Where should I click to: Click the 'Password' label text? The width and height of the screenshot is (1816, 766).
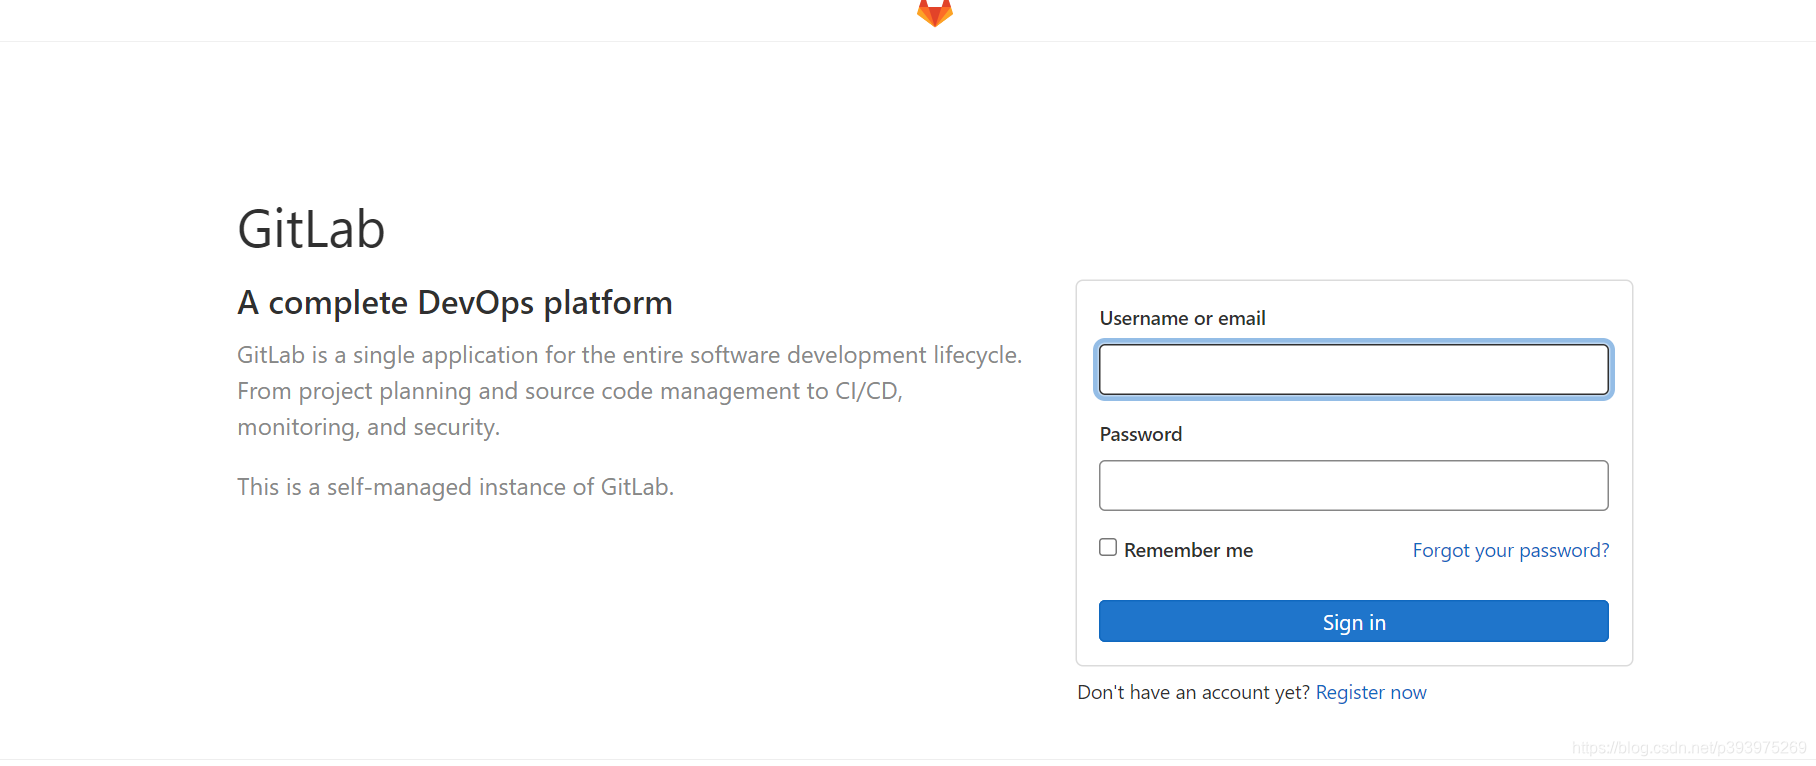click(x=1141, y=434)
